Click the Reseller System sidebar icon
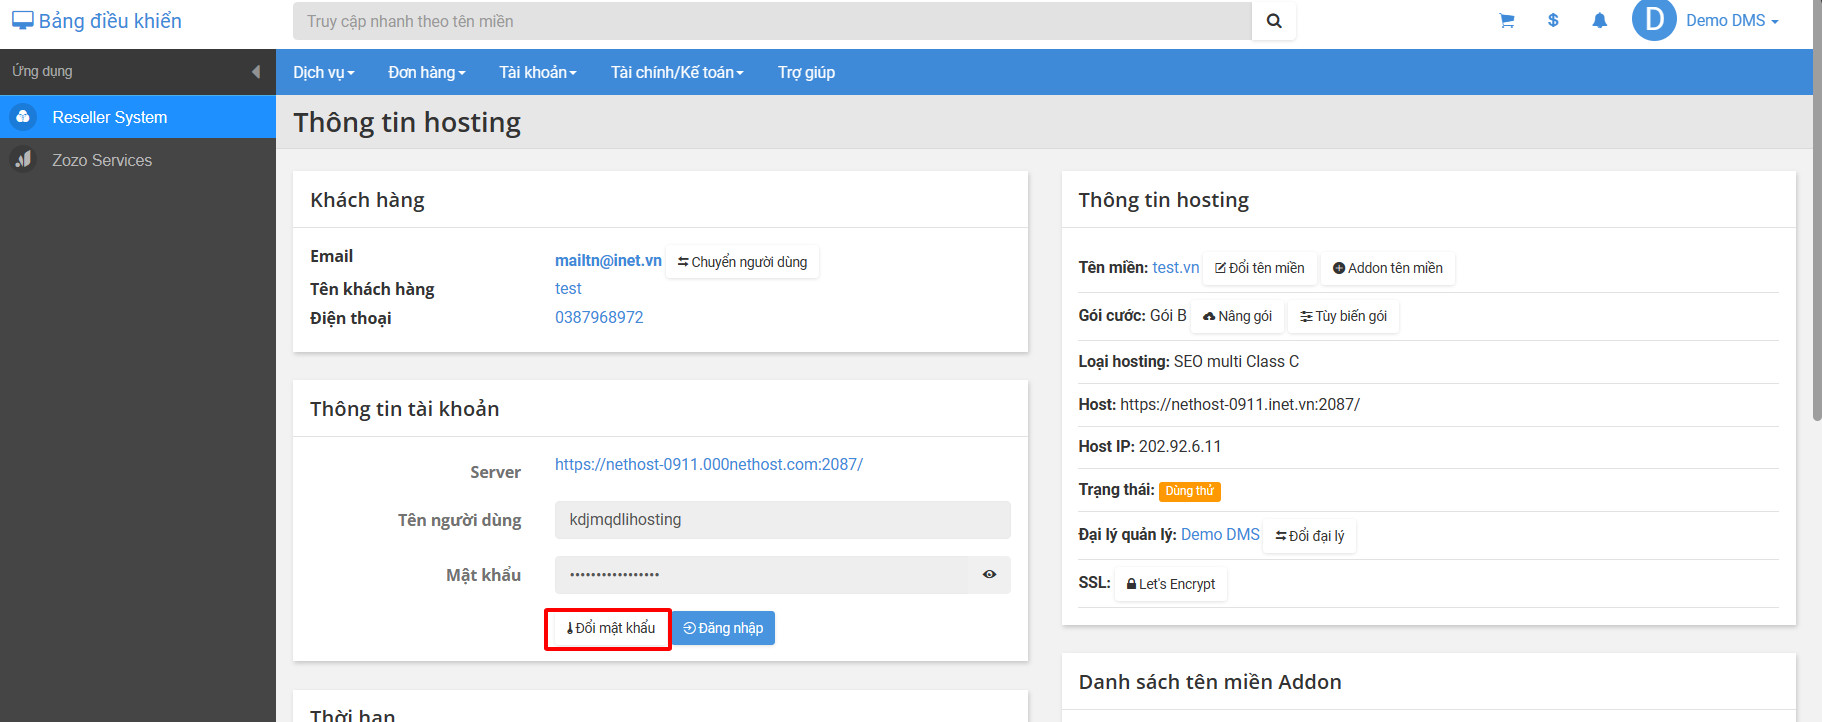Image resolution: width=1822 pixels, height=722 pixels. click(23, 117)
